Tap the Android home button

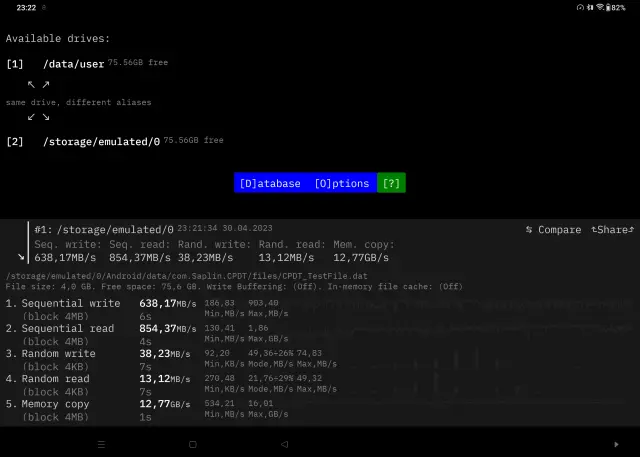click(x=193, y=443)
